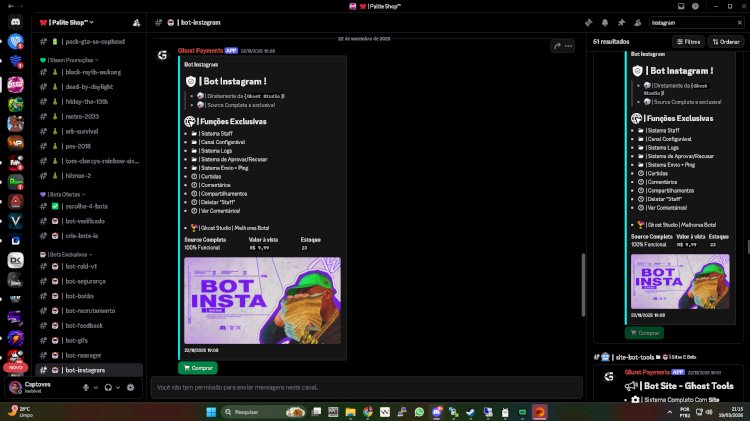The height and width of the screenshot is (421, 750).
Task: Open Windows Start menu
Action: pyautogui.click(x=211, y=412)
